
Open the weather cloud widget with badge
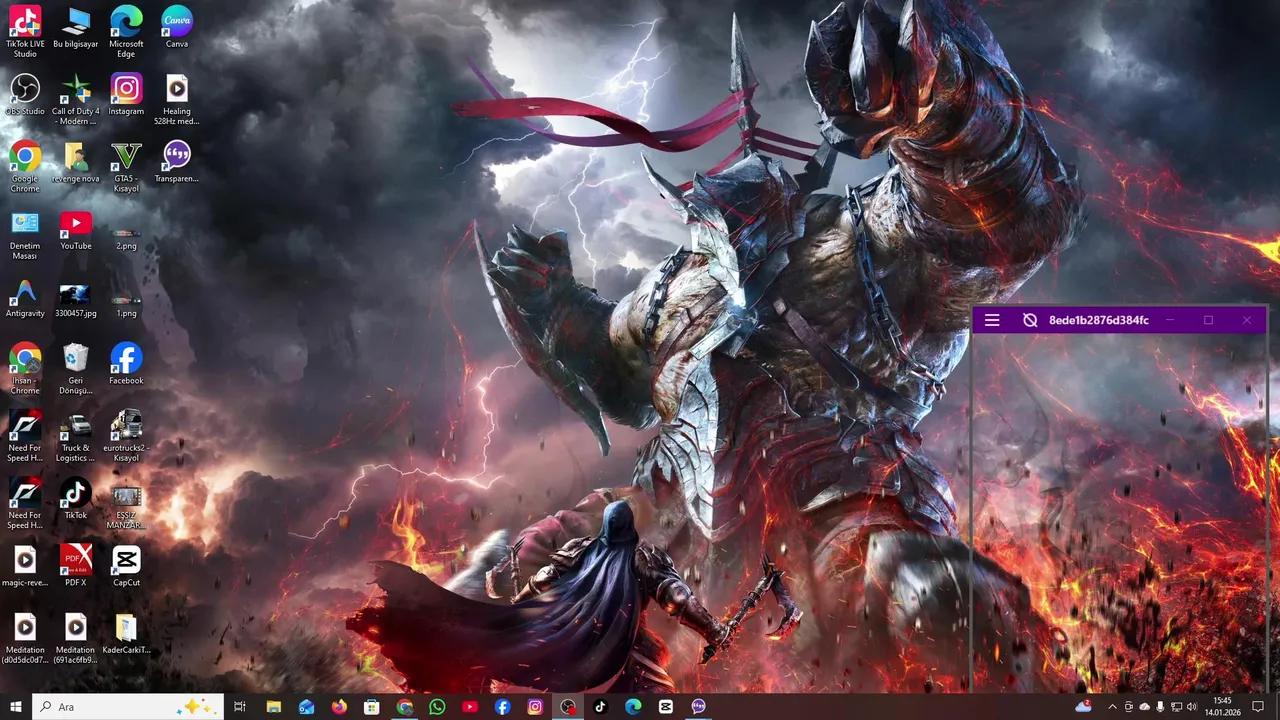1083,706
